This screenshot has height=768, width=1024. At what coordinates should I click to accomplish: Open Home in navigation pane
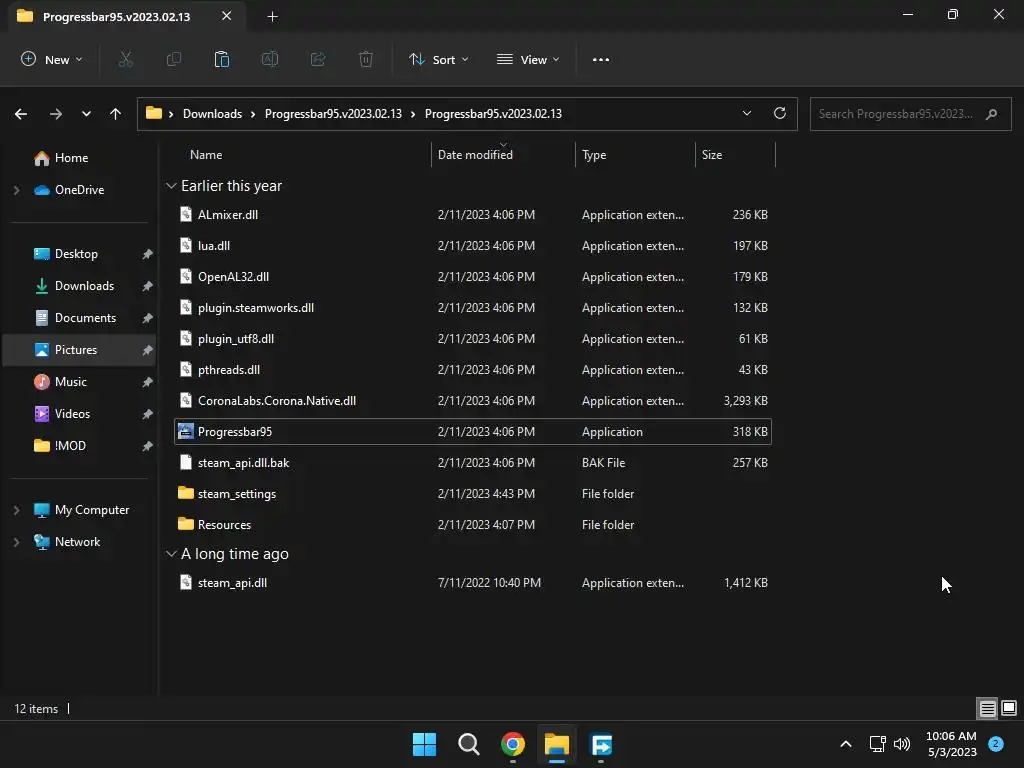click(71, 158)
